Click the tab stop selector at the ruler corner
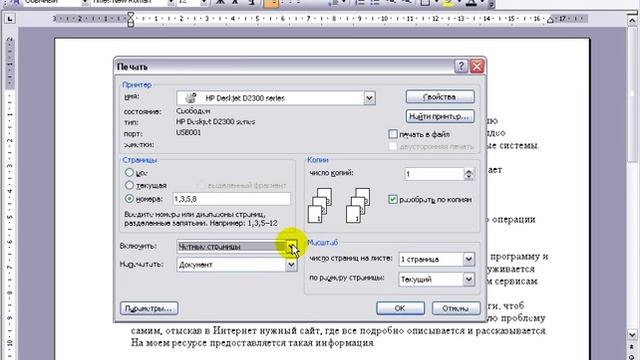 tap(10, 18)
